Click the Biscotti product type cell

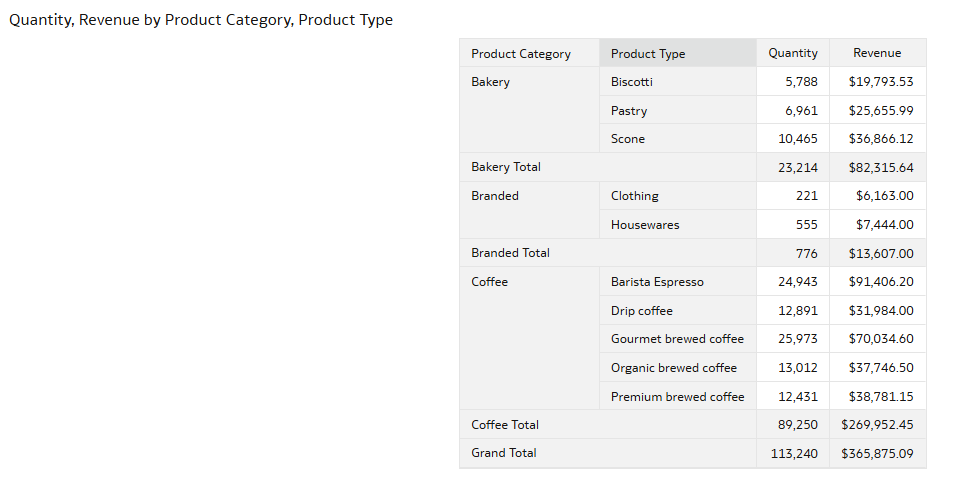(631, 82)
